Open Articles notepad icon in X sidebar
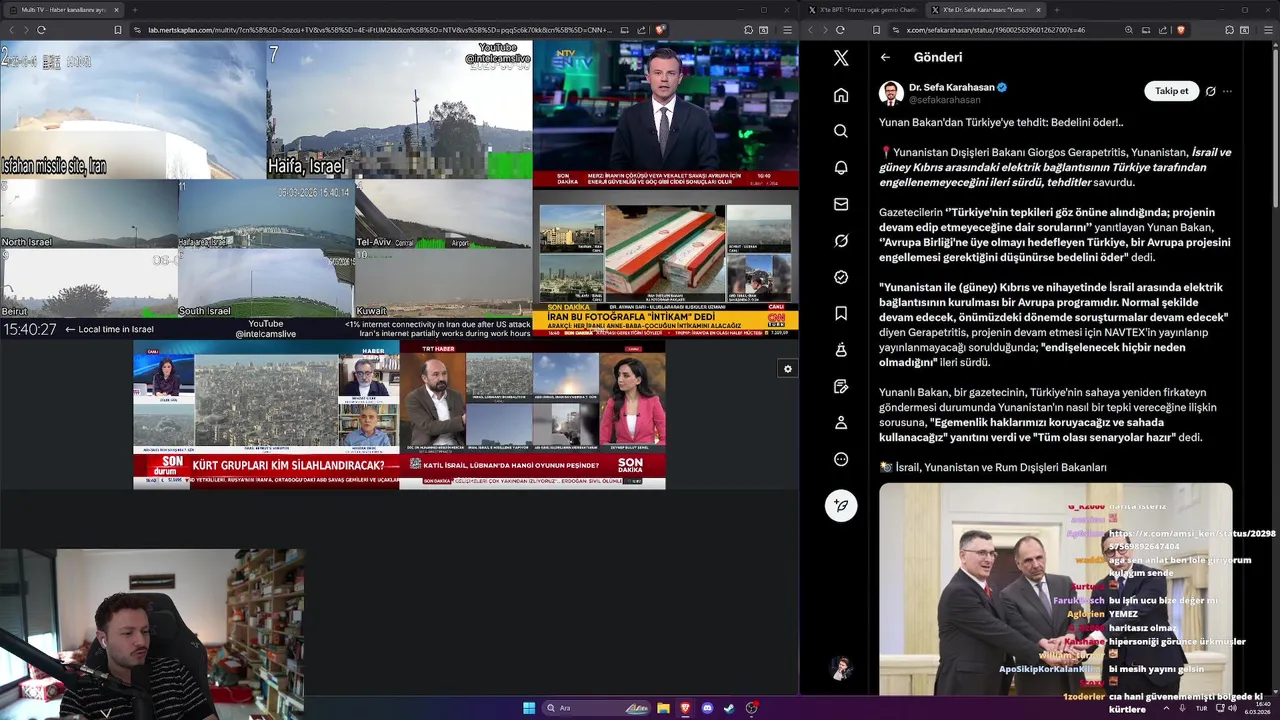 pyautogui.click(x=841, y=386)
